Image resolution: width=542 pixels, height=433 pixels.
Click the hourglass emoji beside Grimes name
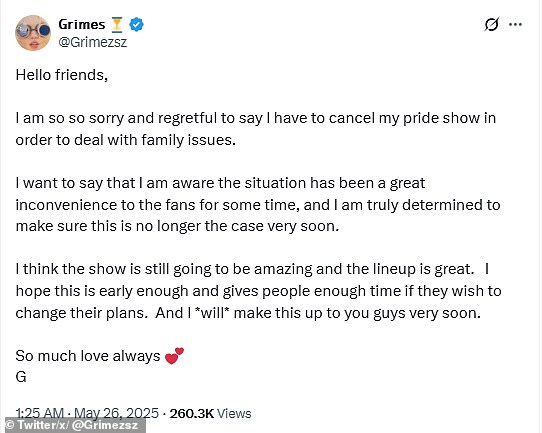coord(117,25)
